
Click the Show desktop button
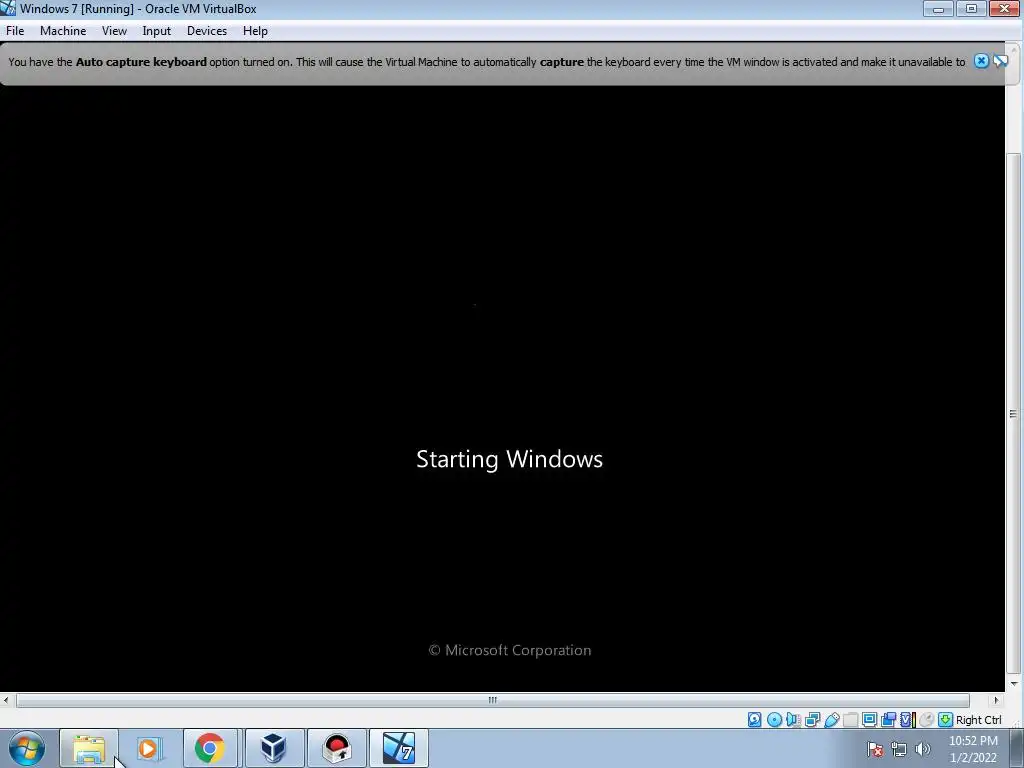pyautogui.click(x=1017, y=748)
